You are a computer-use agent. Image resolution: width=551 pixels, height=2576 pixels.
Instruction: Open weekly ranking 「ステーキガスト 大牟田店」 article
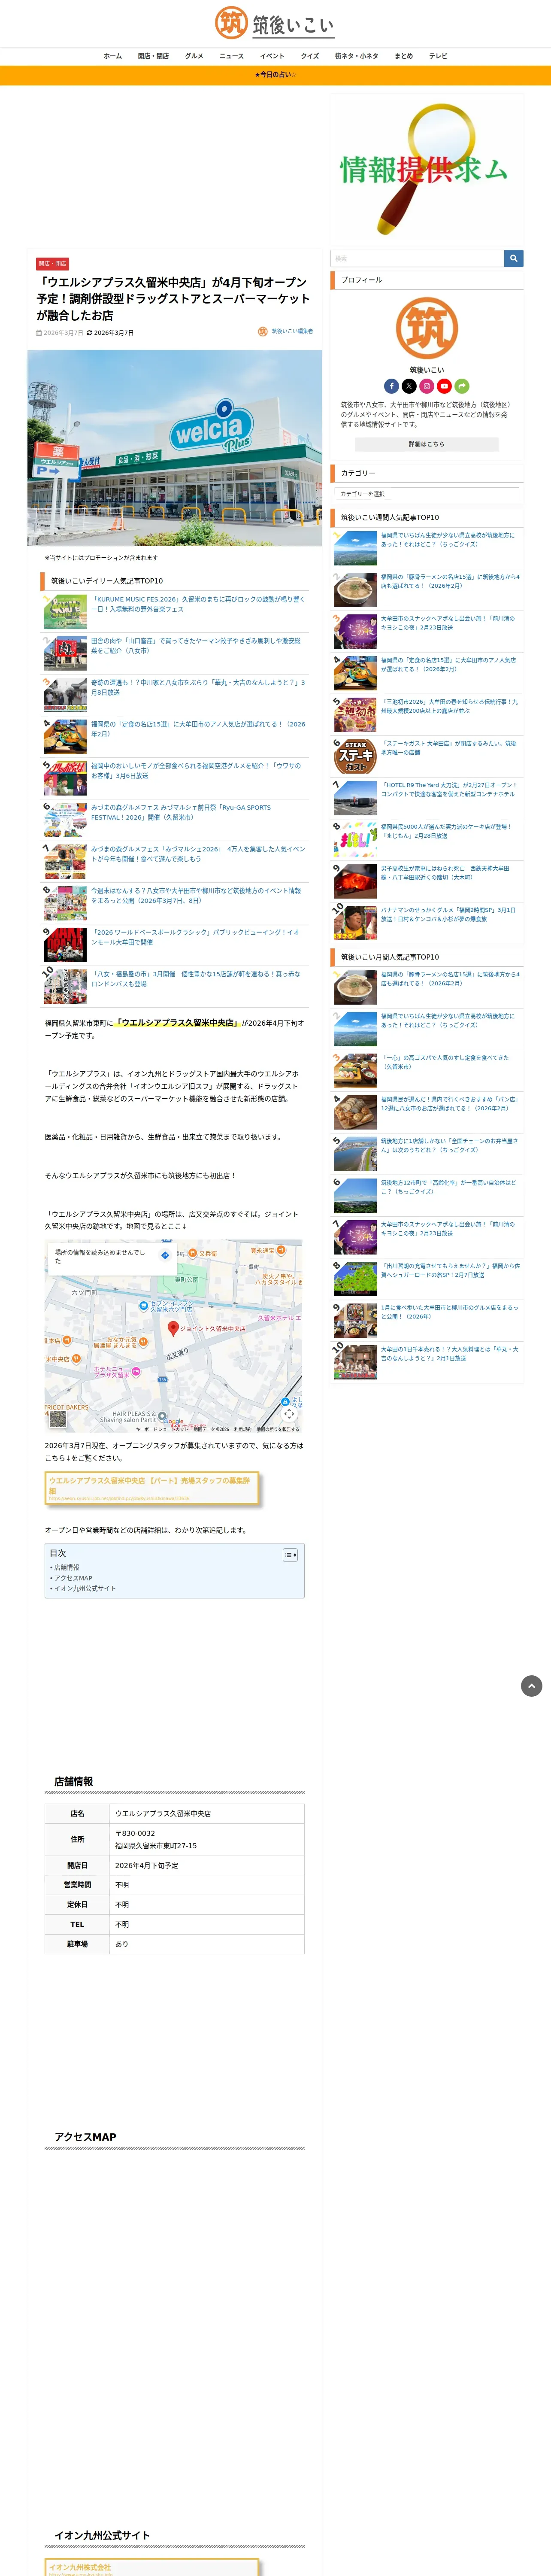tap(449, 748)
